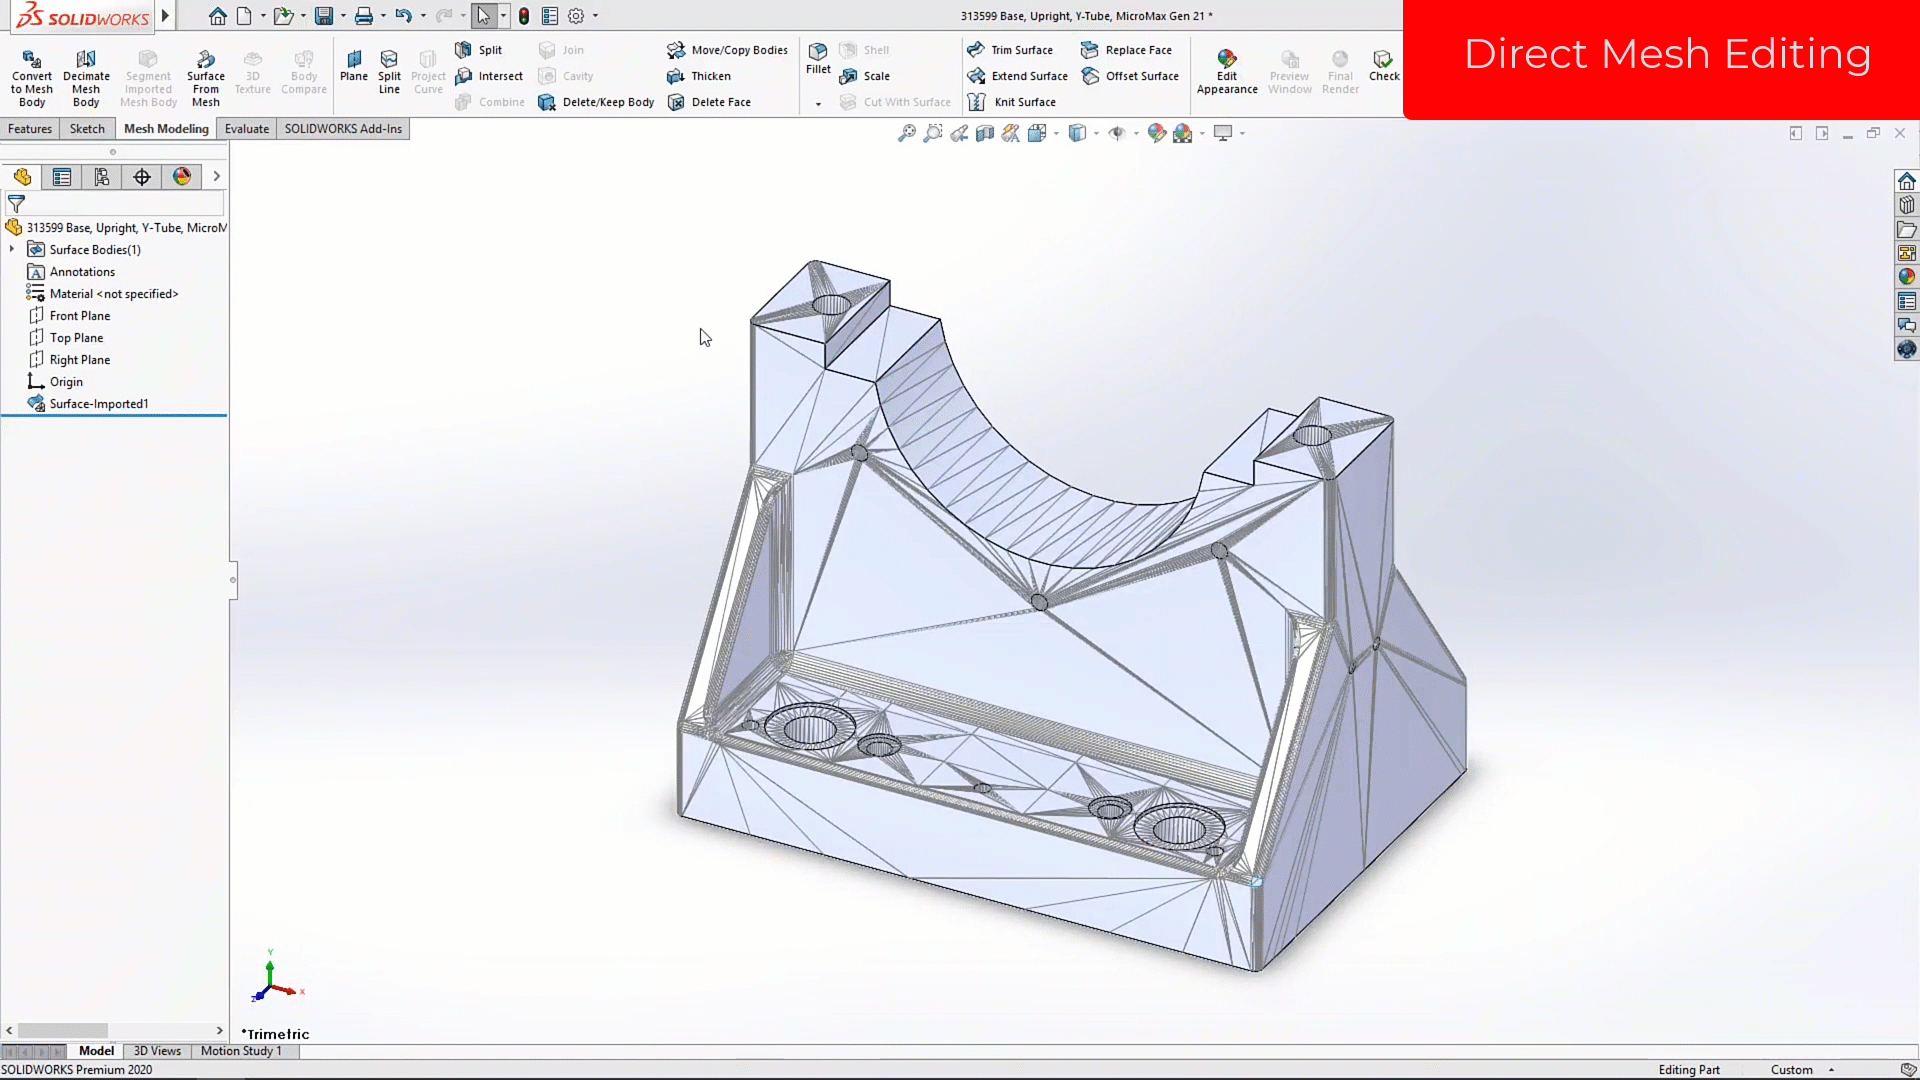This screenshot has width=1920, height=1080.
Task: Click the Save icon
Action: point(324,16)
